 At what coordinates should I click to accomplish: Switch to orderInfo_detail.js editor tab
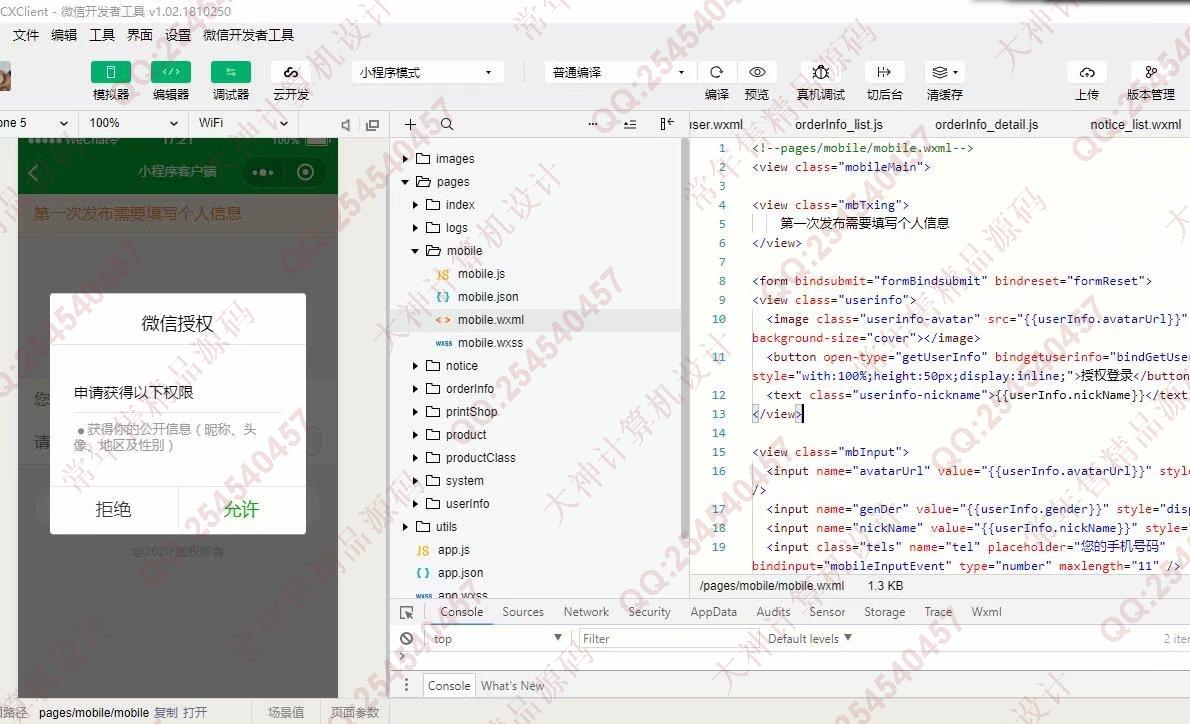click(987, 124)
